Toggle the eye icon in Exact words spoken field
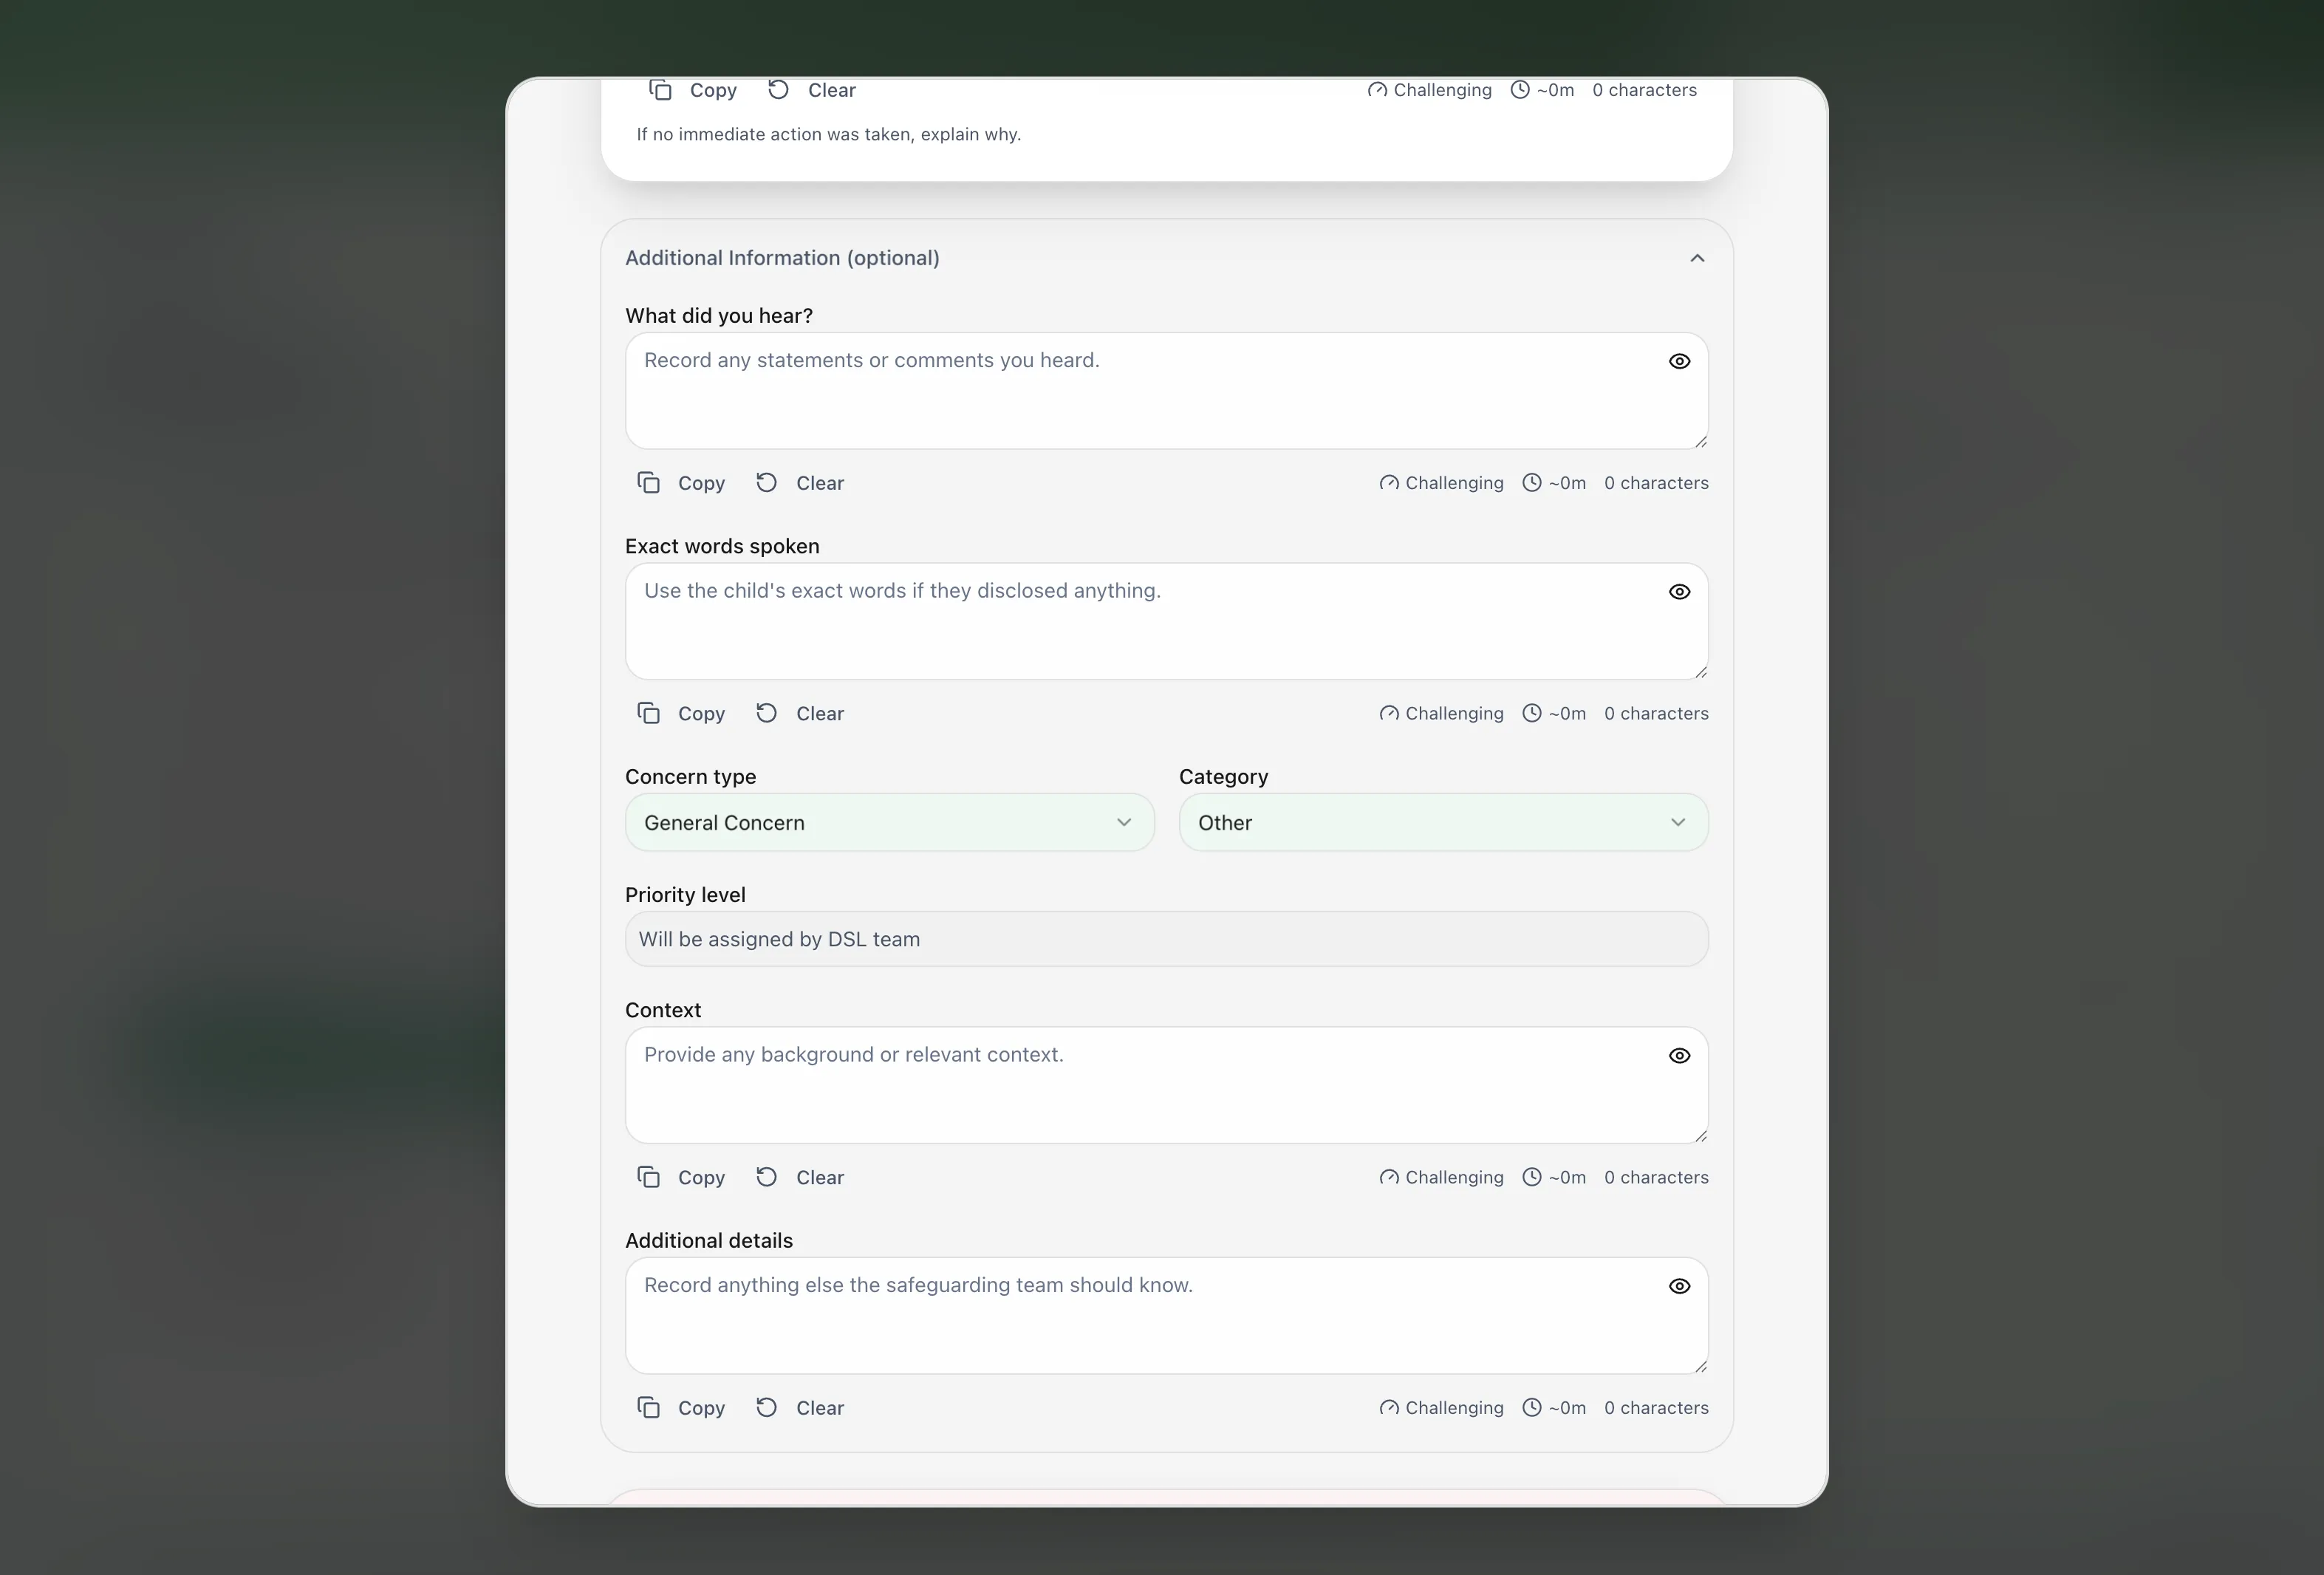 click(1679, 591)
